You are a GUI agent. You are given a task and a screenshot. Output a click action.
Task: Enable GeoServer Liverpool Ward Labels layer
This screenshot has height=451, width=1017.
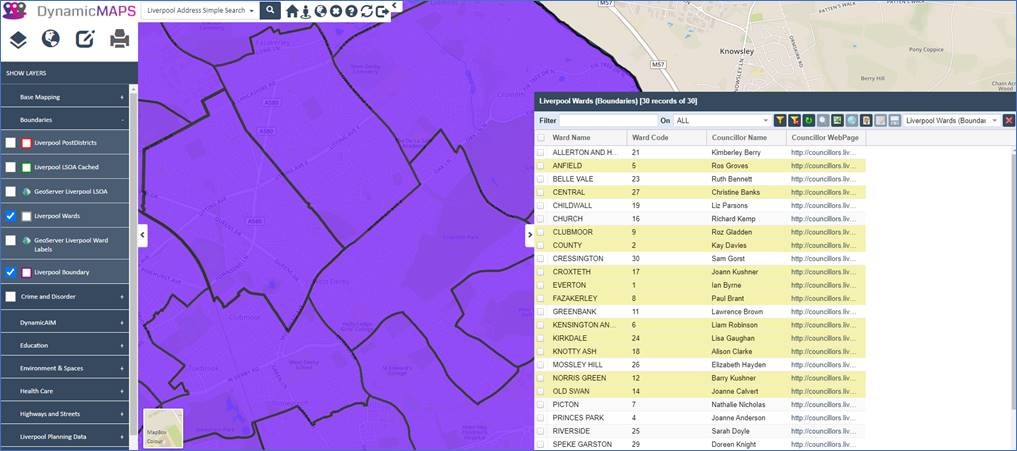pyautogui.click(x=10, y=240)
